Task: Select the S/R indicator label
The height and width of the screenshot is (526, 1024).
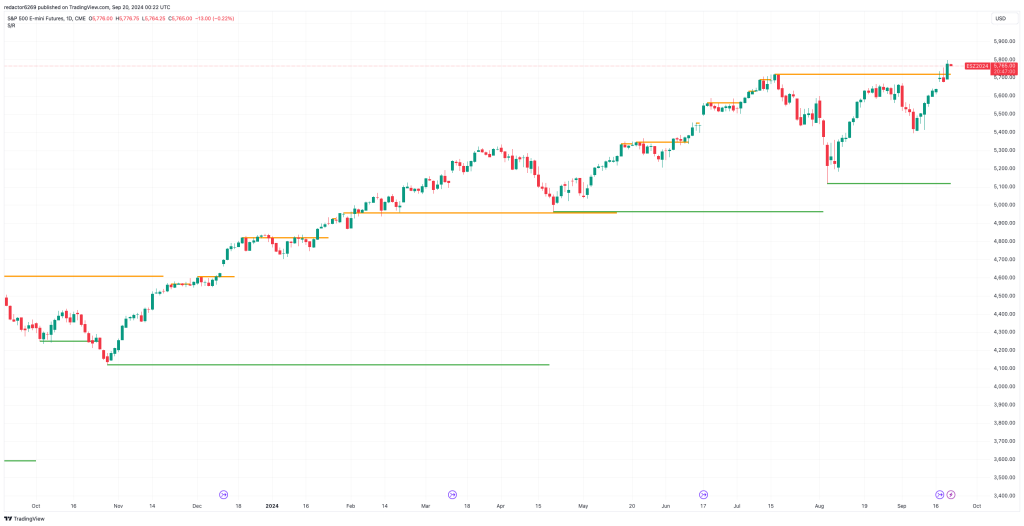Action: pyautogui.click(x=12, y=26)
